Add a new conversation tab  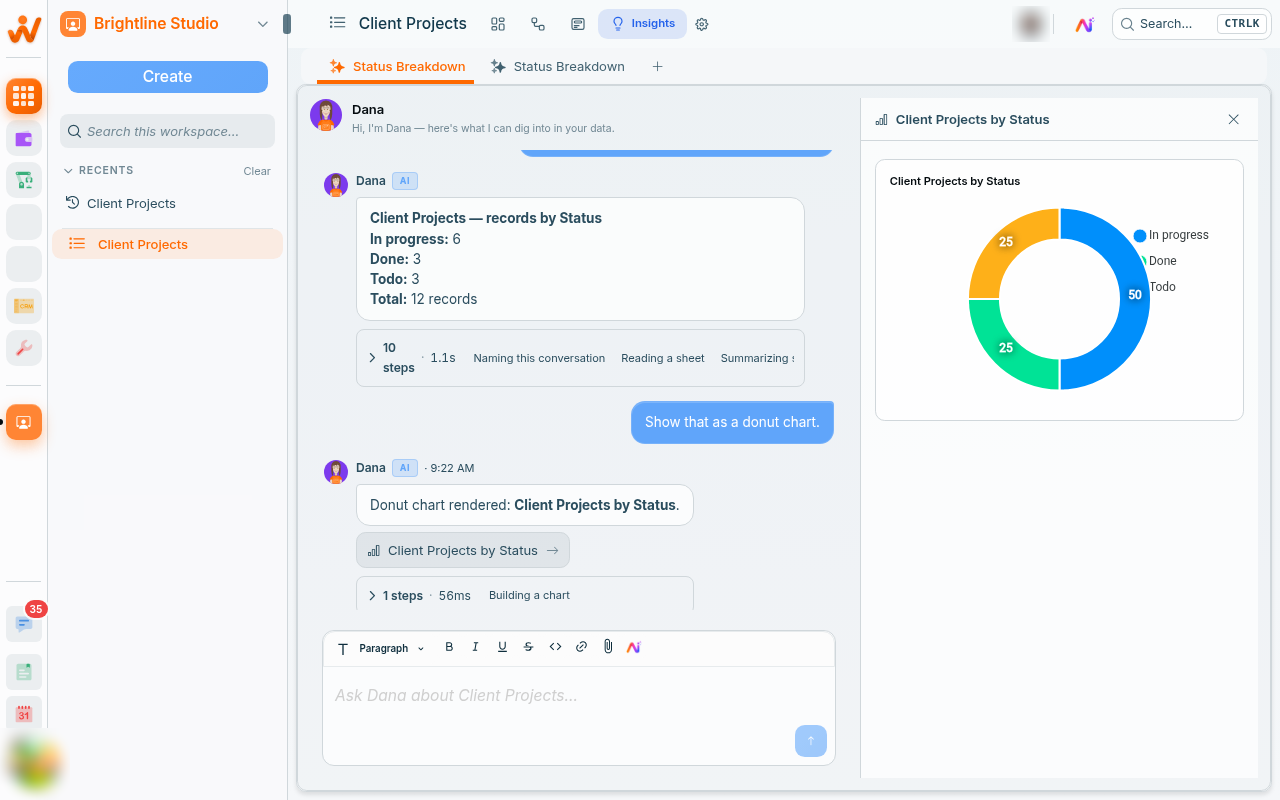click(657, 67)
